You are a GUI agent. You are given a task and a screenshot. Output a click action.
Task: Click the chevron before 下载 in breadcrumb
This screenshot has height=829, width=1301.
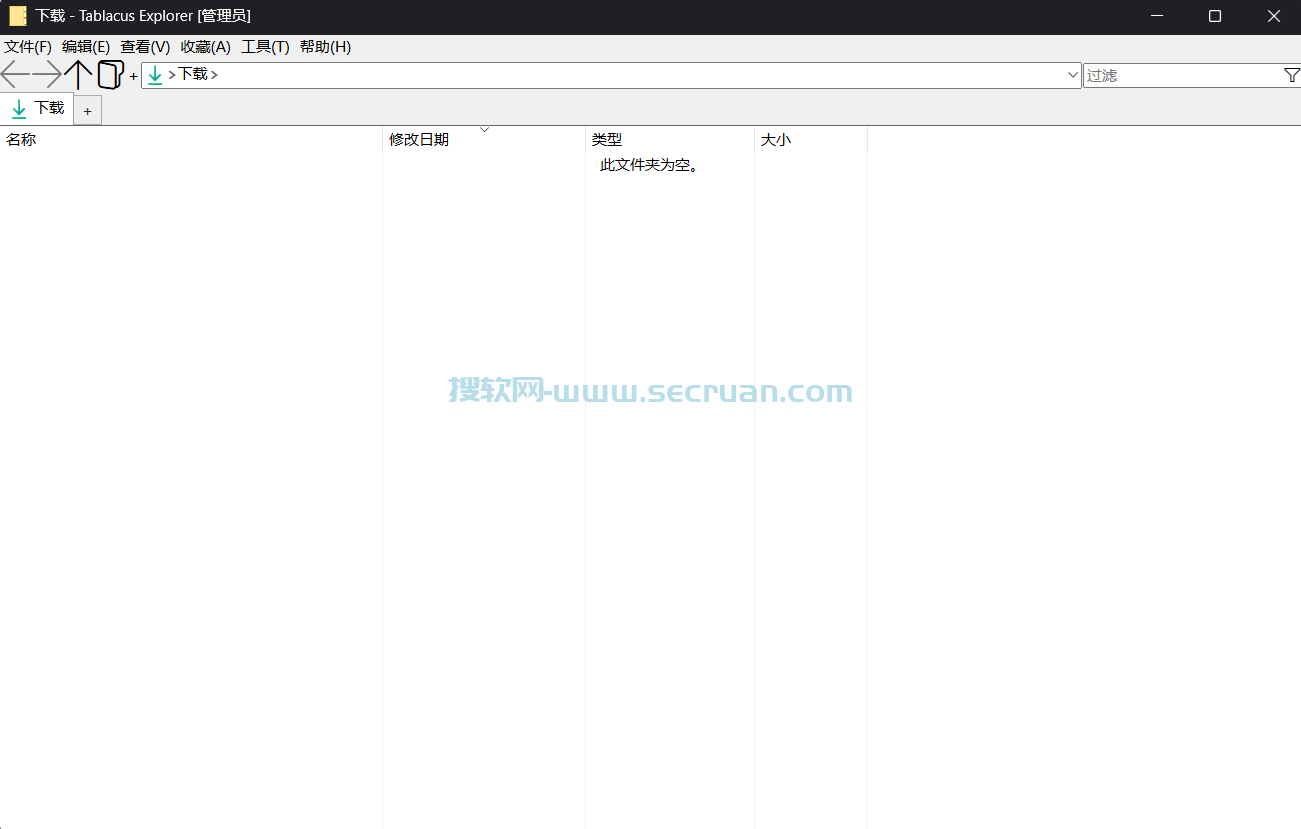click(x=172, y=75)
